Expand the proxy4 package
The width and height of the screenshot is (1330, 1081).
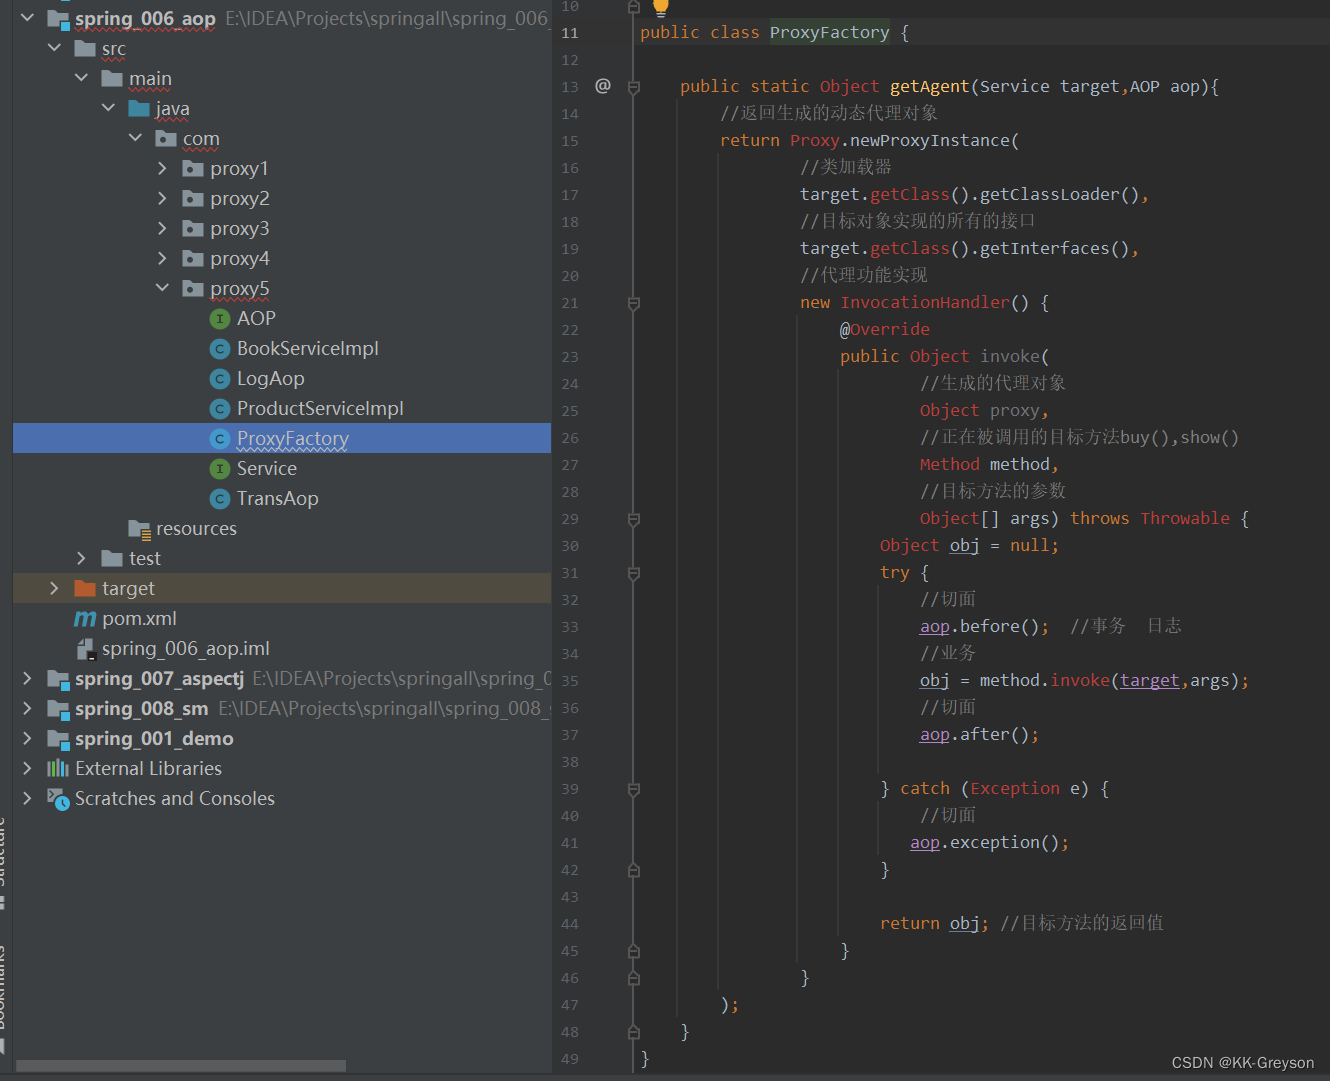click(x=162, y=258)
